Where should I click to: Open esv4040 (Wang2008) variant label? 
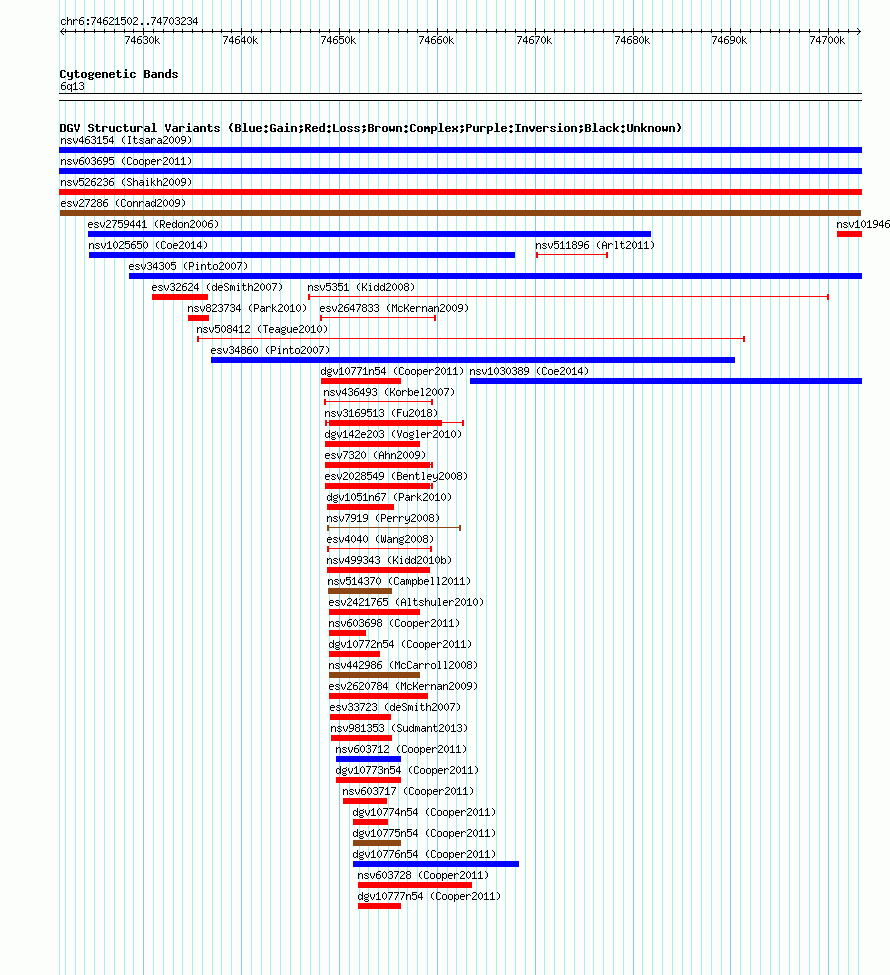380,540
